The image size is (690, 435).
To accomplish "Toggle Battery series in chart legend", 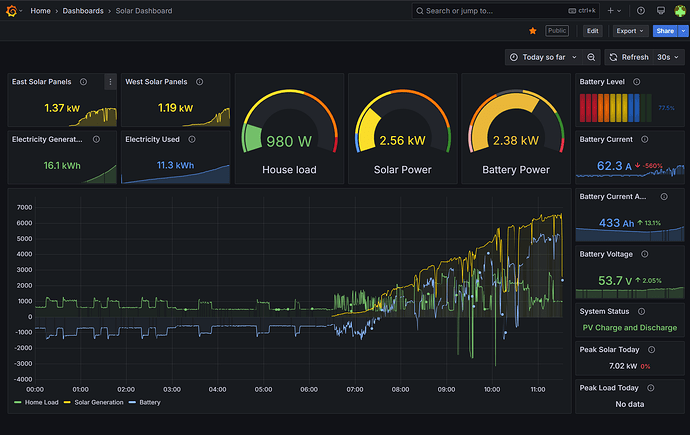I will pyautogui.click(x=150, y=402).
